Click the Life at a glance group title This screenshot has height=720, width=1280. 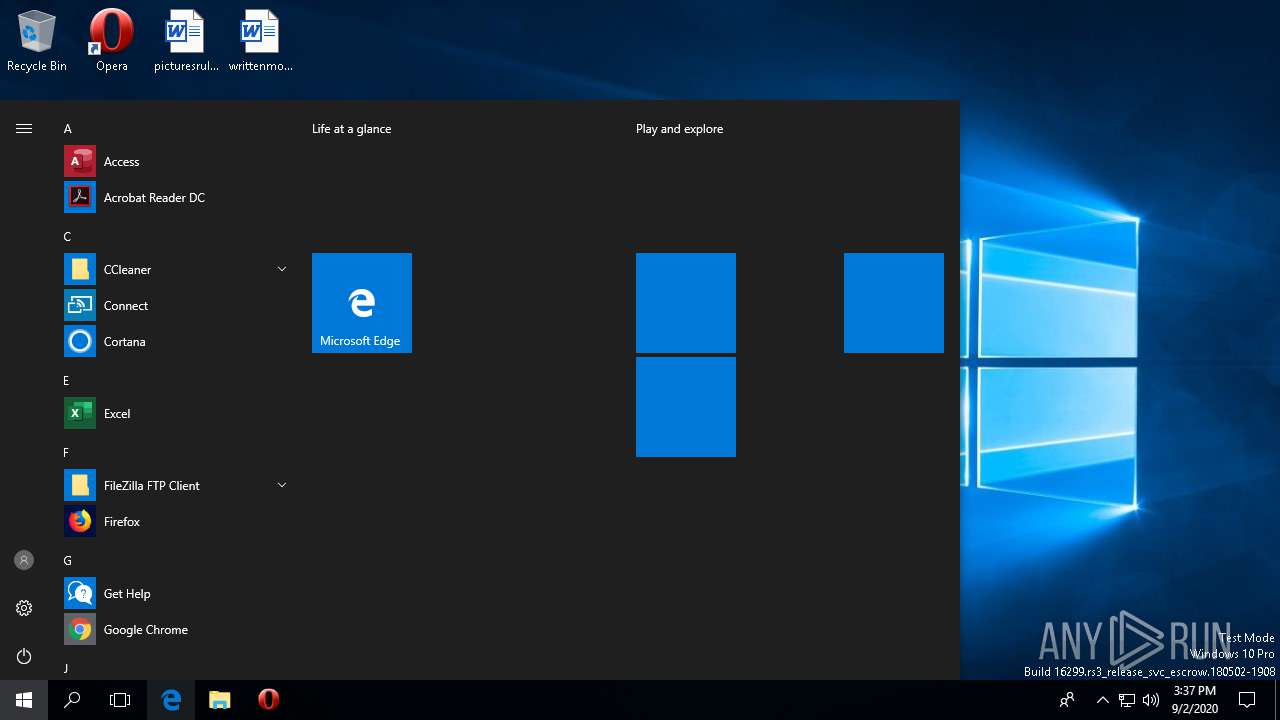(x=352, y=129)
